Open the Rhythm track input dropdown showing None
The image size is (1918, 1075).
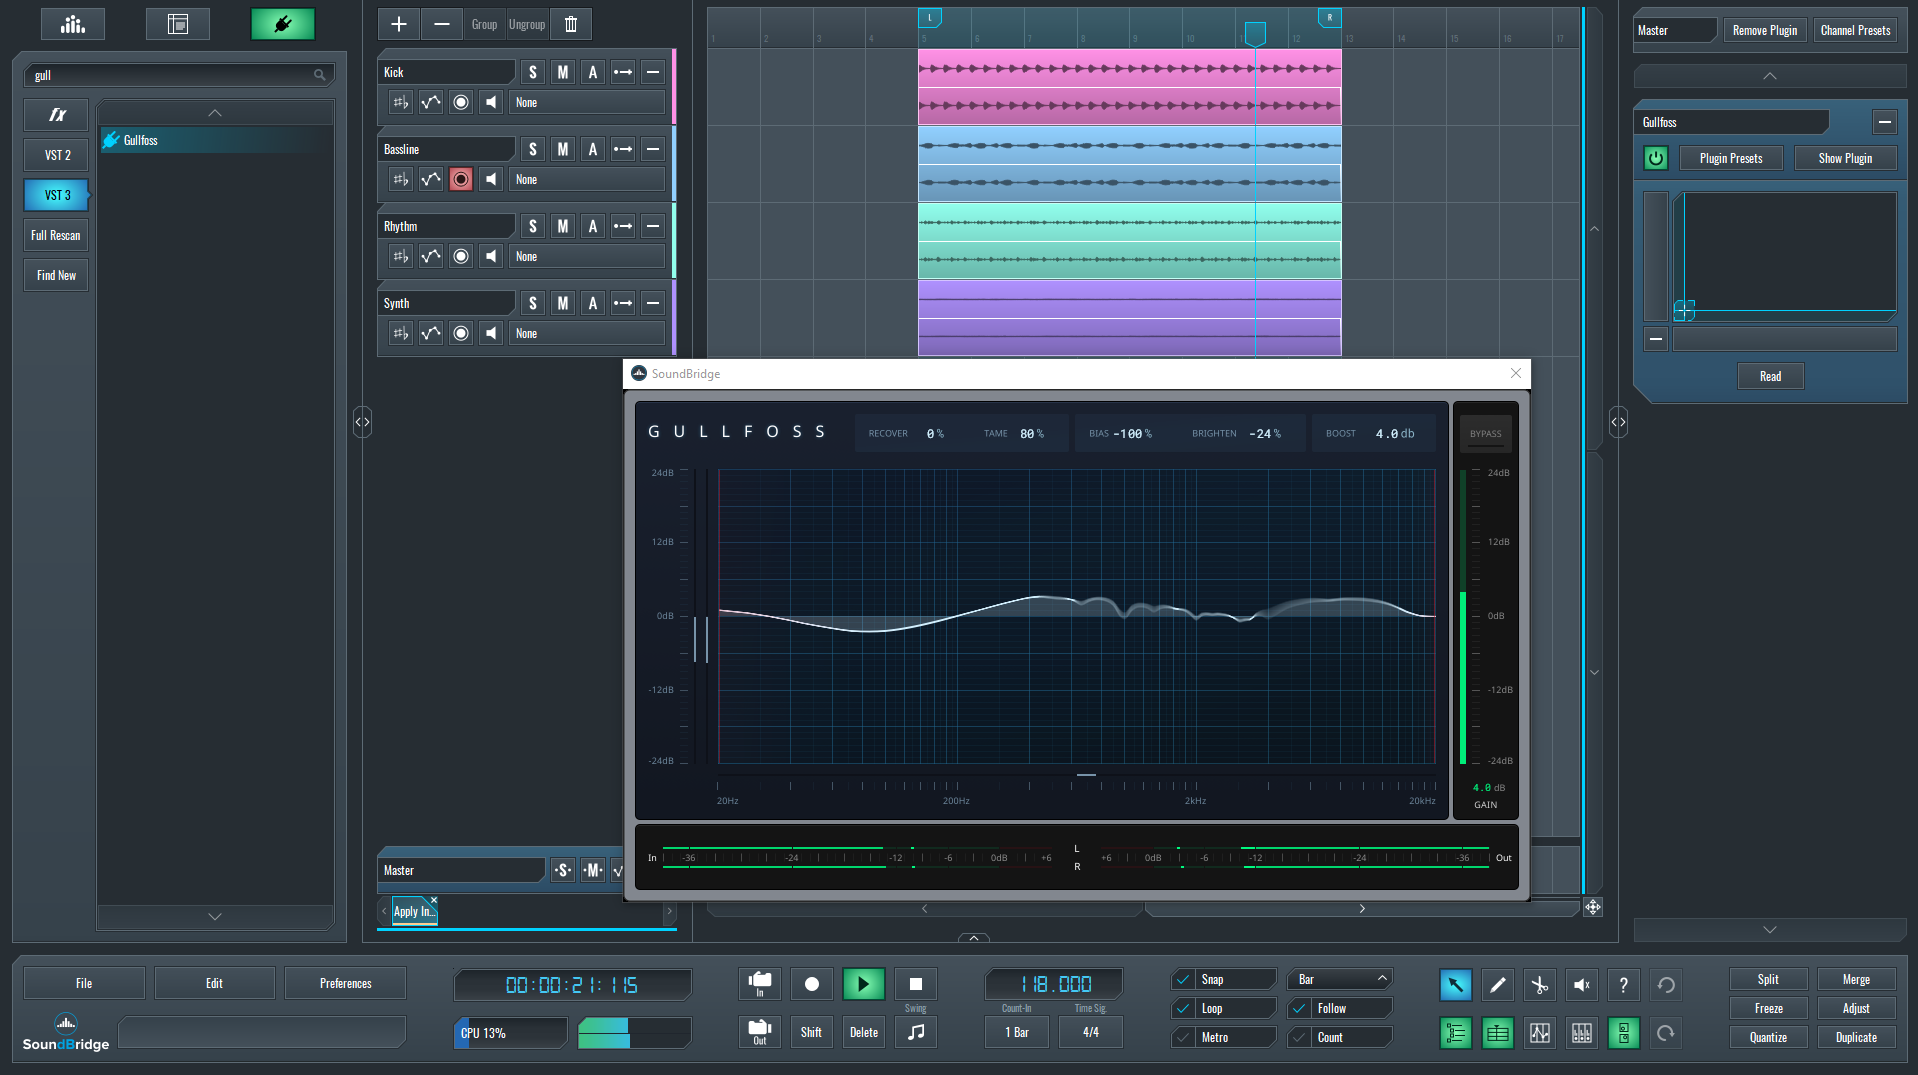point(586,257)
